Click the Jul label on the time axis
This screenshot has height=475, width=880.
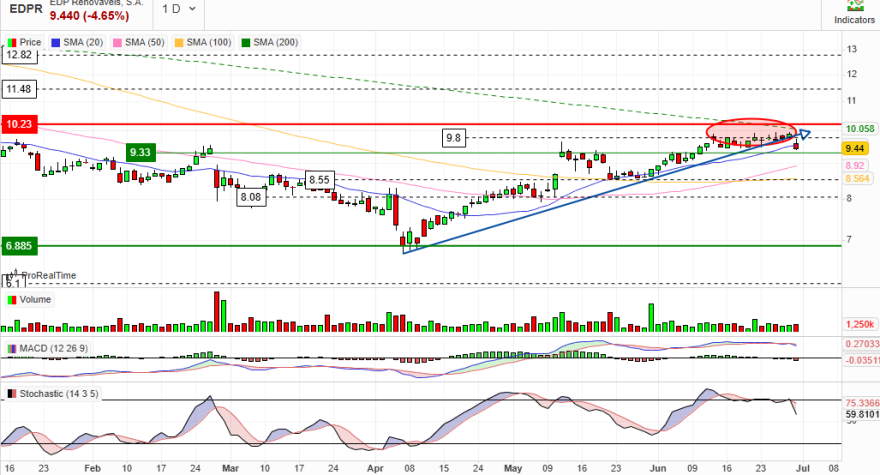point(803,468)
